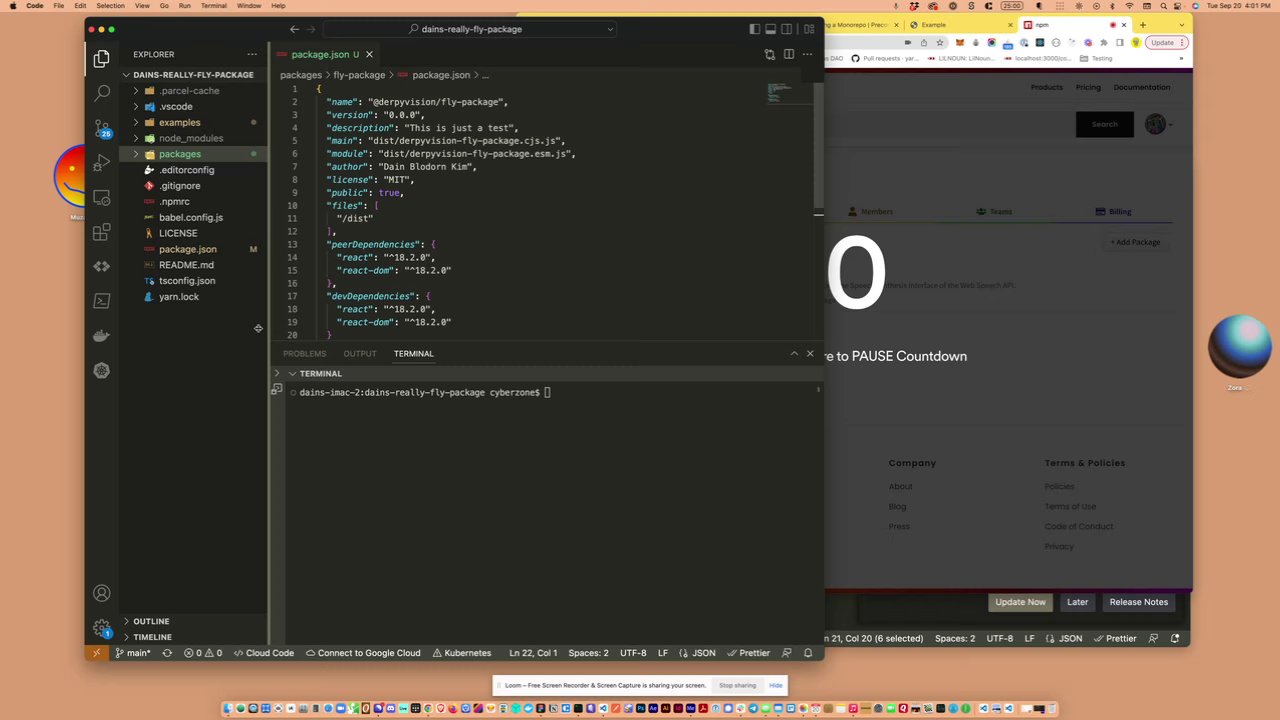Click Update Now in the browser window
Screen dimensions: 1280x720
click(1020, 602)
